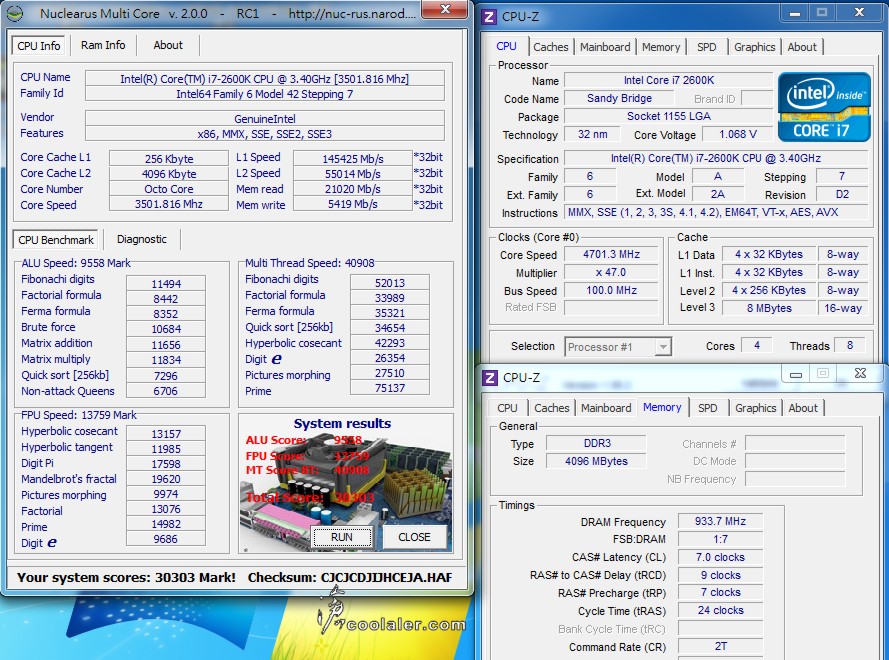Viewport: 889px width, 660px height.
Task: Click the Core Voltage value 1.068 V
Action: (x=738, y=134)
